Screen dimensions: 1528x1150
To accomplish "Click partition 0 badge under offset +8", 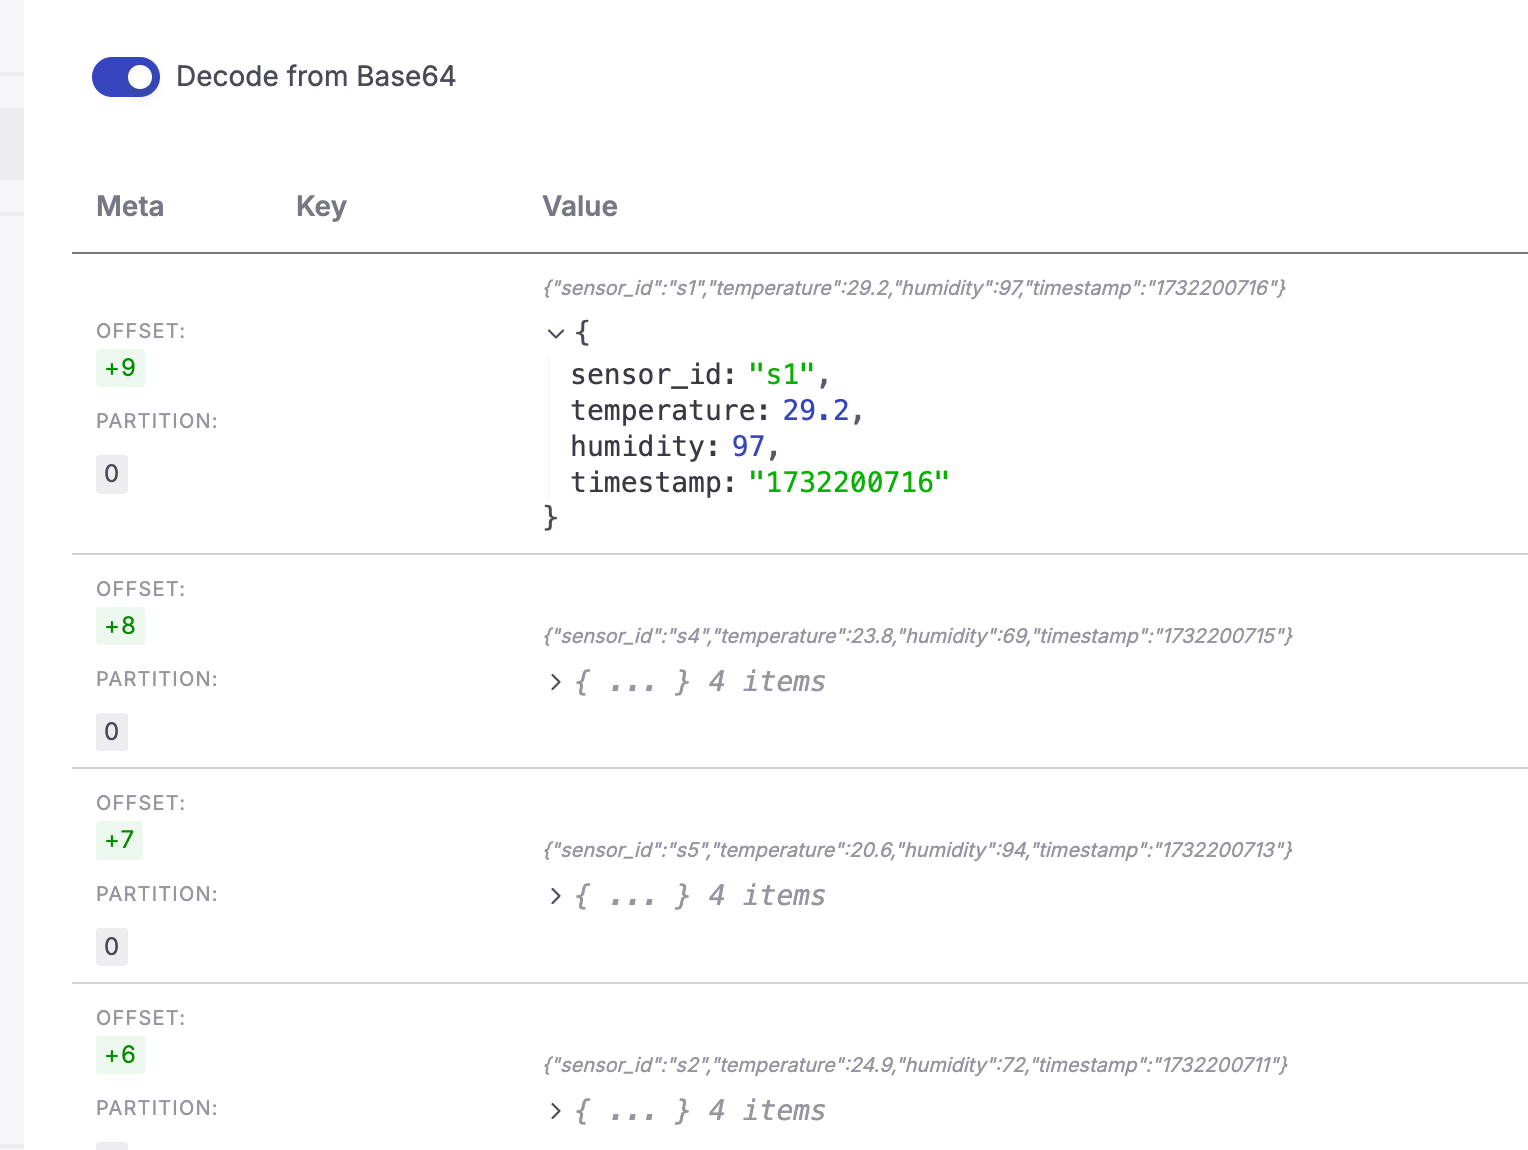I will (112, 732).
